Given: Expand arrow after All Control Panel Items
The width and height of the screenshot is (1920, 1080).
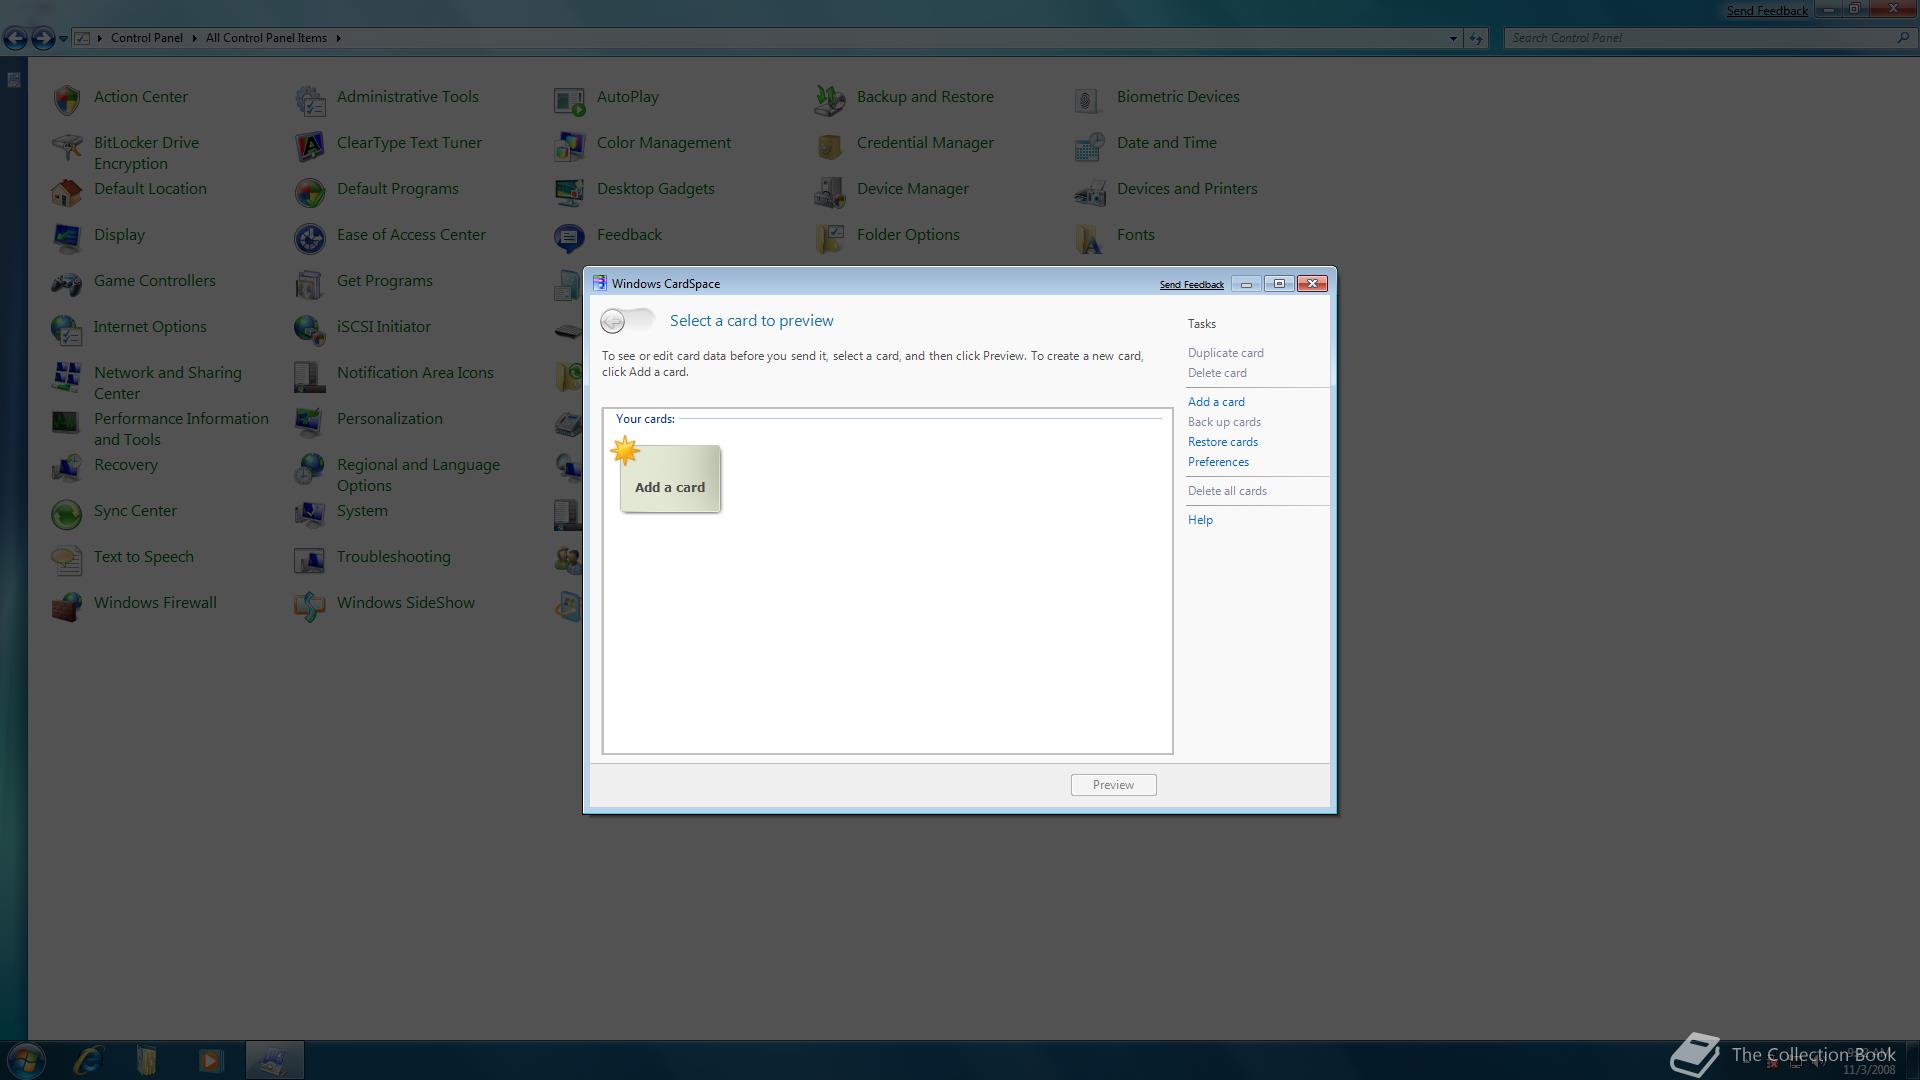Looking at the screenshot, I should 338,38.
